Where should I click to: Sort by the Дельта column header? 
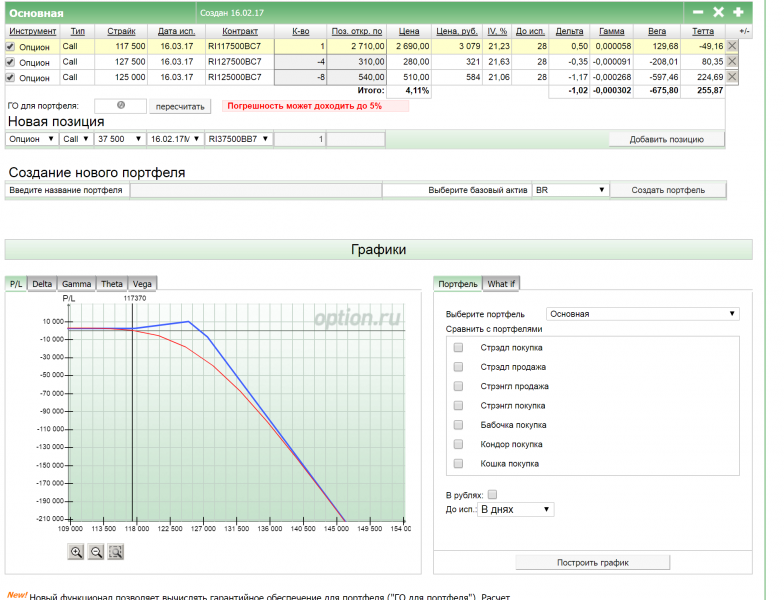[x=570, y=31]
